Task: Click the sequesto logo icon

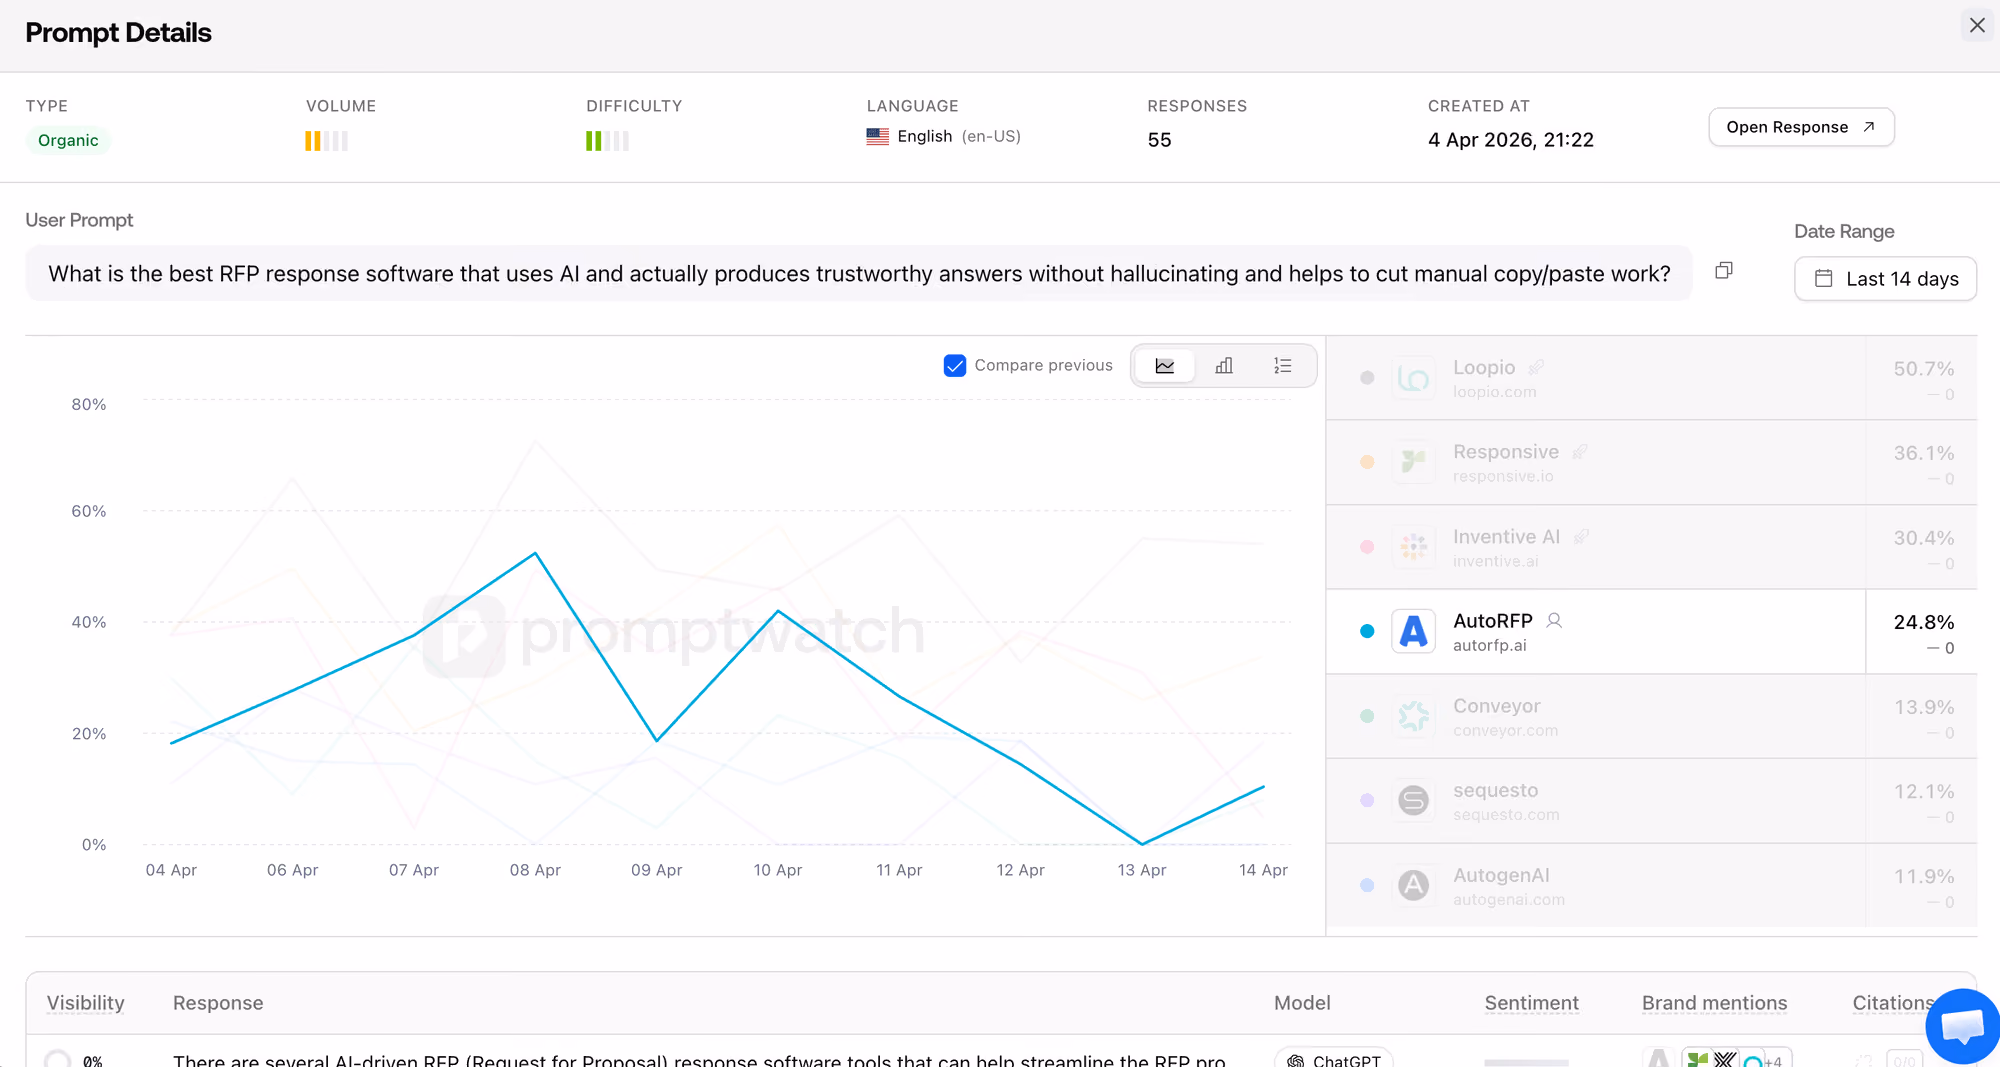Action: pos(1413,801)
